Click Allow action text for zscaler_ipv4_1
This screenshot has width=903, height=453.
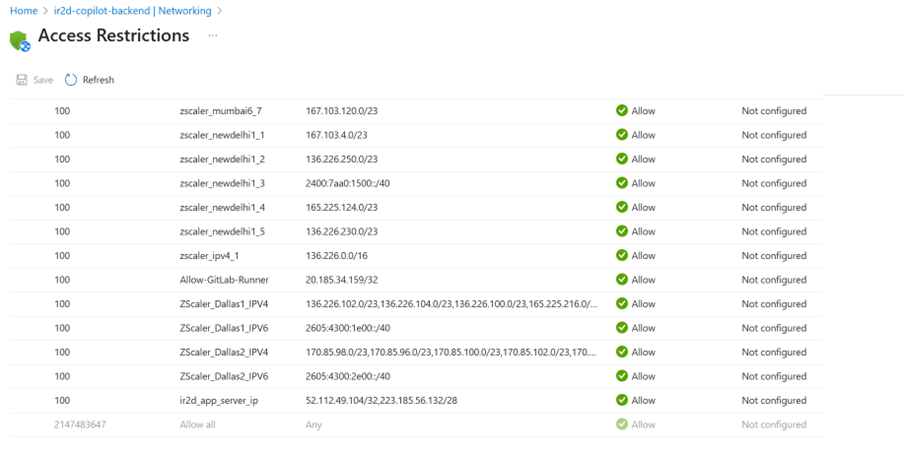[x=643, y=256]
